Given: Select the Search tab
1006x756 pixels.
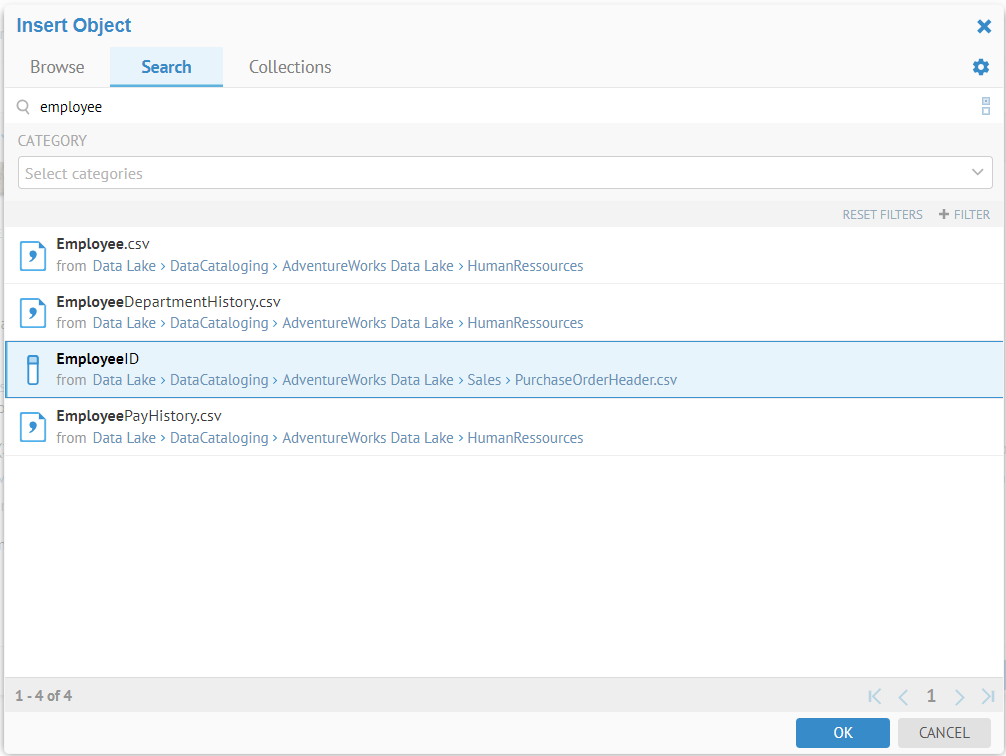Looking at the screenshot, I should pos(166,67).
